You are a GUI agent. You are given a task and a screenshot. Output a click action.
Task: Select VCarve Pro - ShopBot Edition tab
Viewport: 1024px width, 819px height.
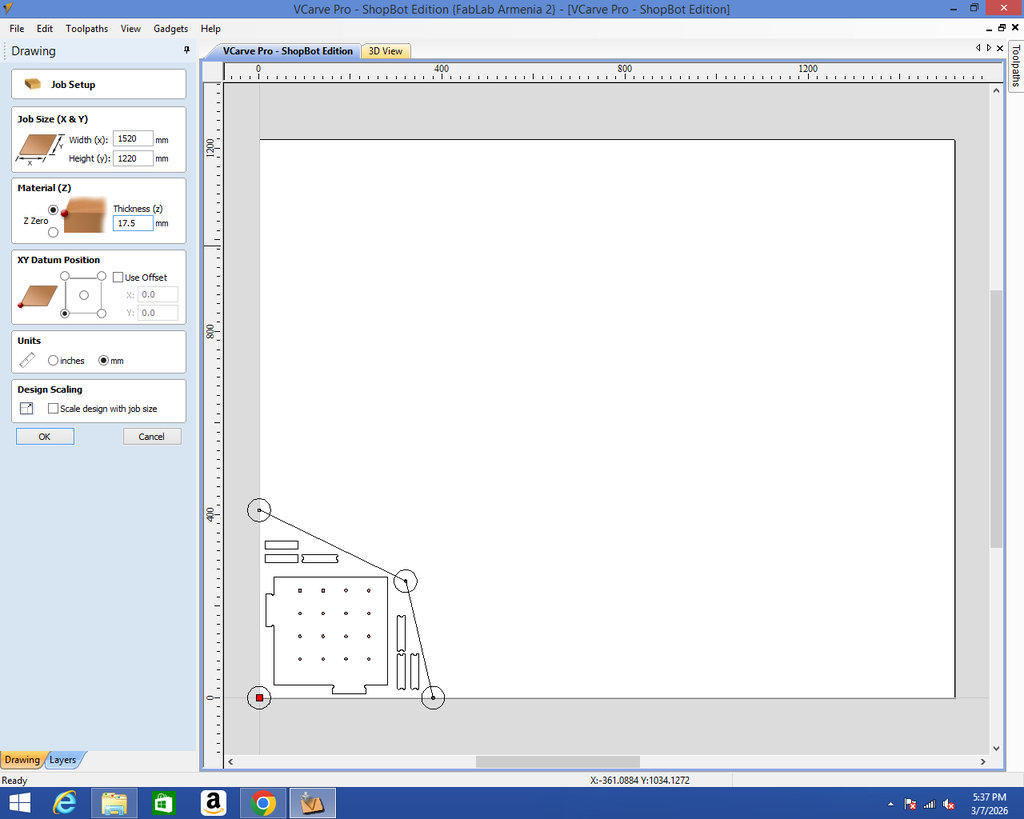[x=287, y=51]
